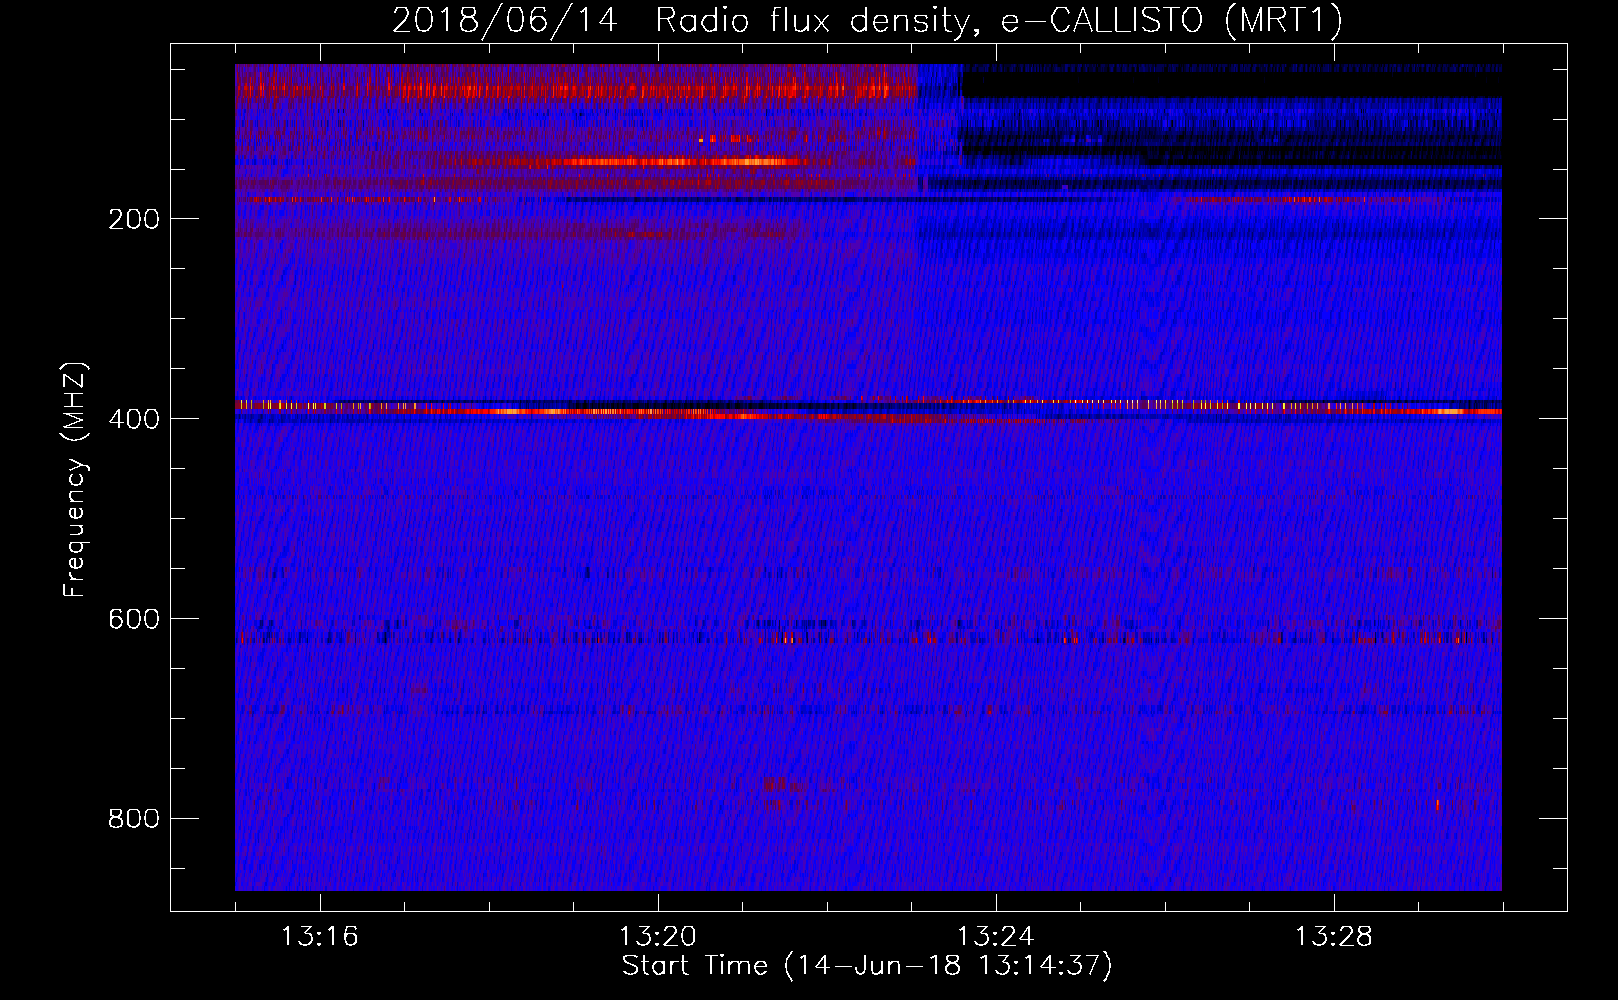Click the '400' frequency tick label
The width and height of the screenshot is (1618, 1000).
pyautogui.click(x=134, y=419)
